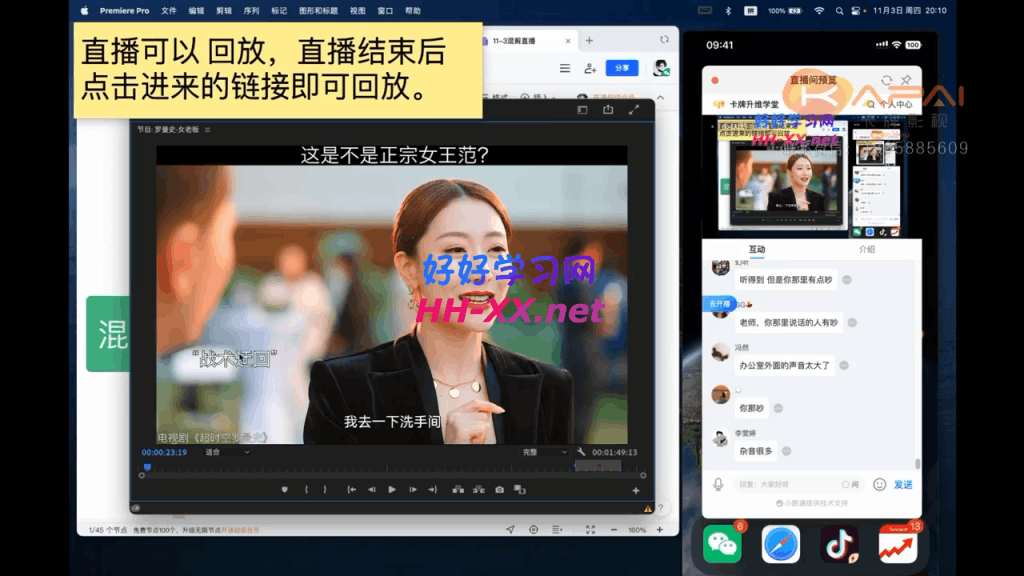Click the add collaborator icon
This screenshot has height=576, width=1024.
click(x=590, y=68)
